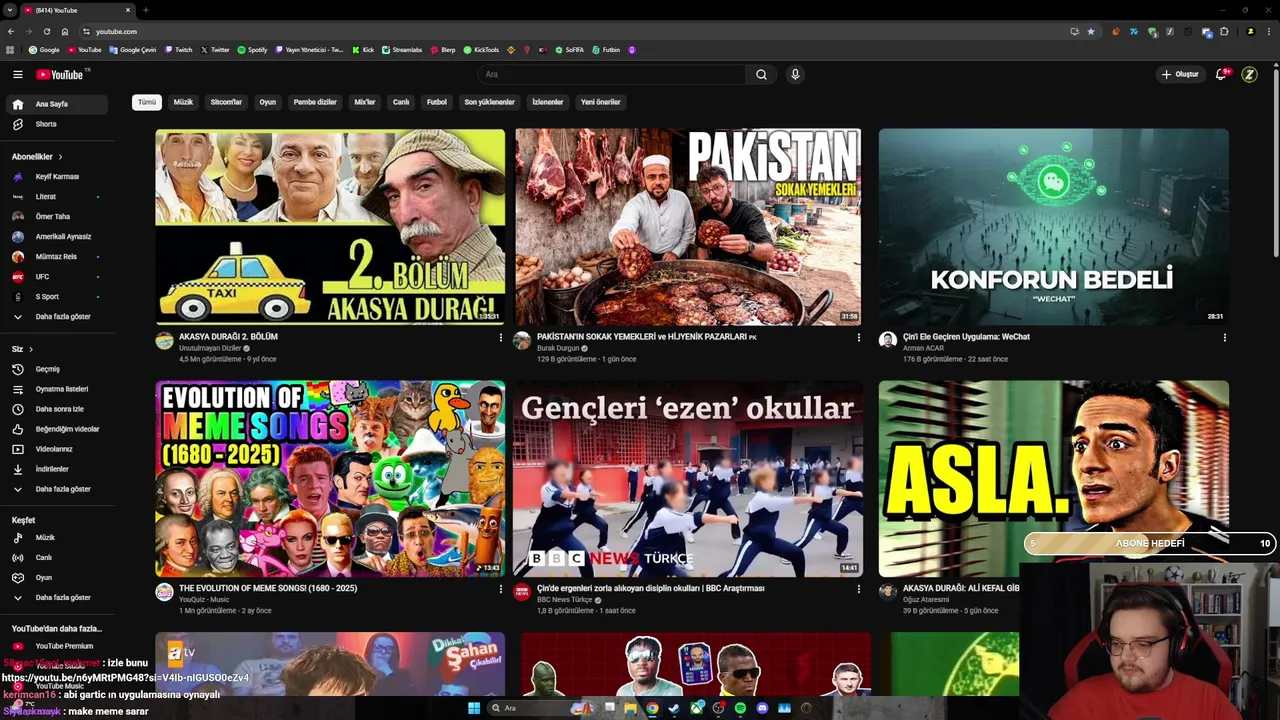
Task: Go to Ana Sayfa in sidebar
Action: 57,104
